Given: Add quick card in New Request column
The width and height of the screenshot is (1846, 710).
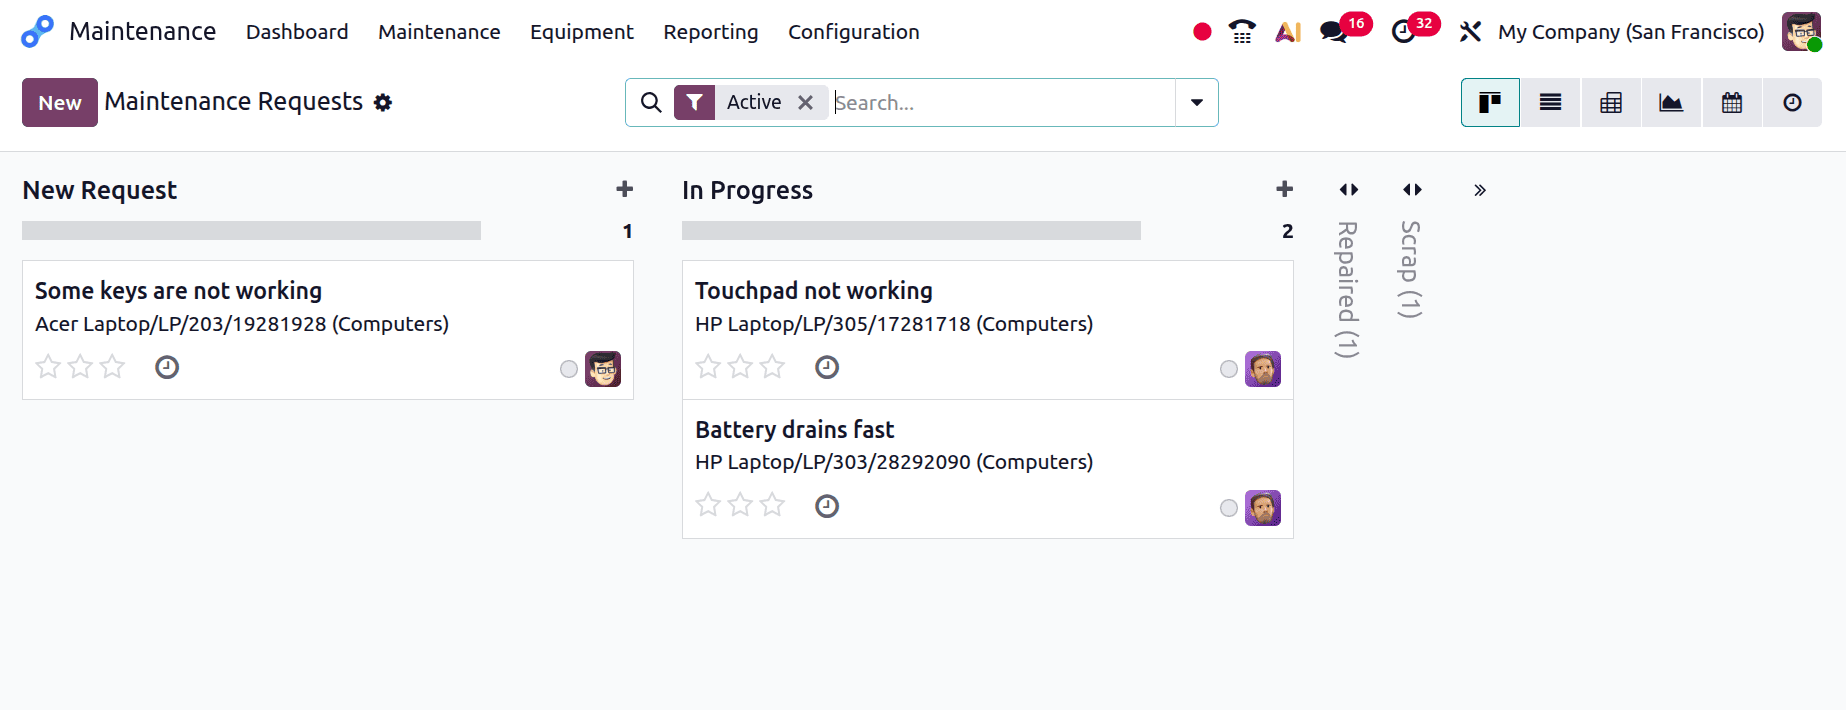Looking at the screenshot, I should coord(625,189).
